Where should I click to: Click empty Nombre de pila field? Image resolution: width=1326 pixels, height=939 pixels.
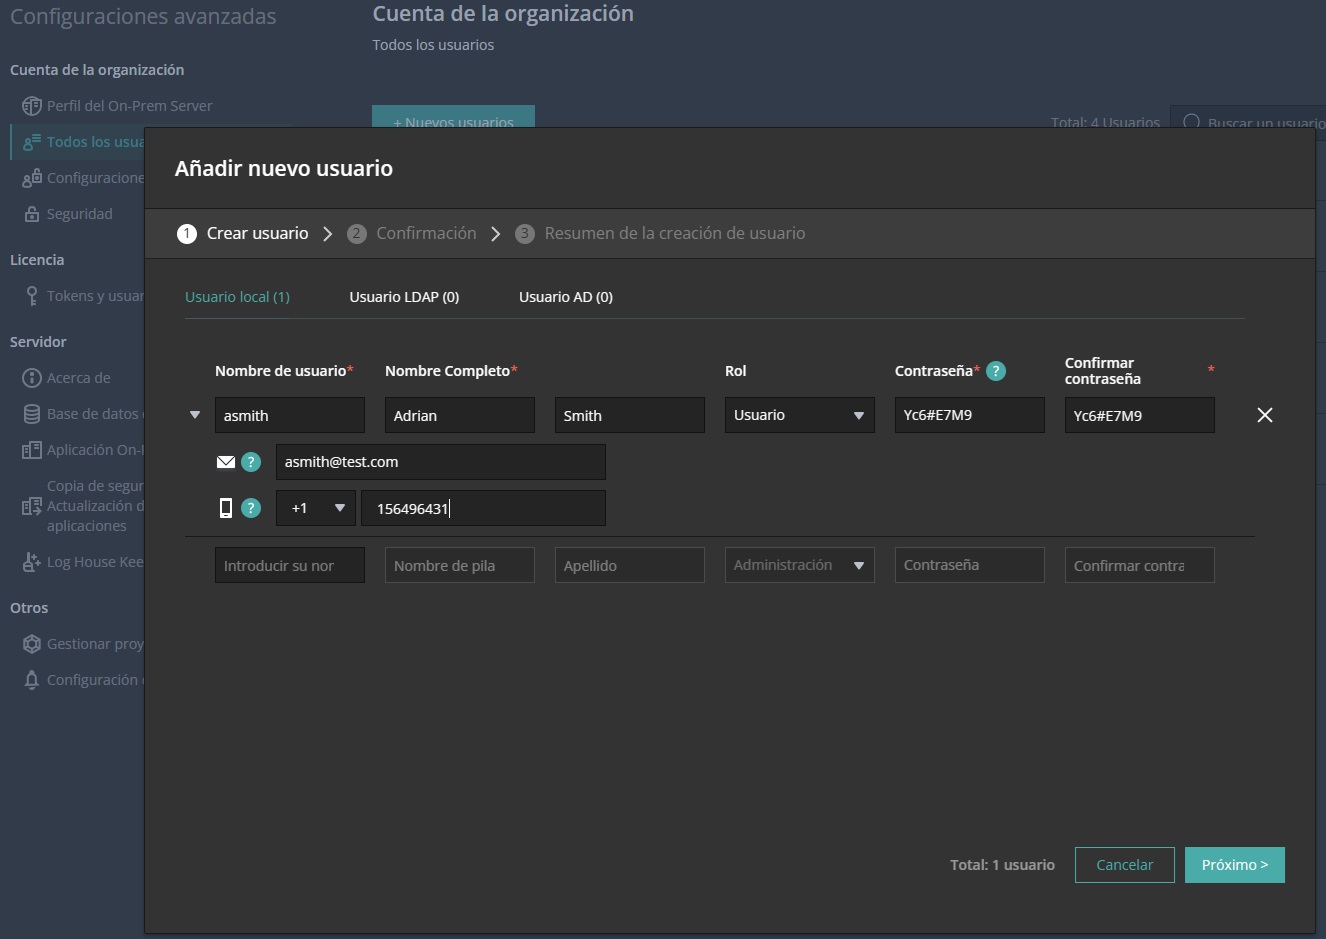460,565
